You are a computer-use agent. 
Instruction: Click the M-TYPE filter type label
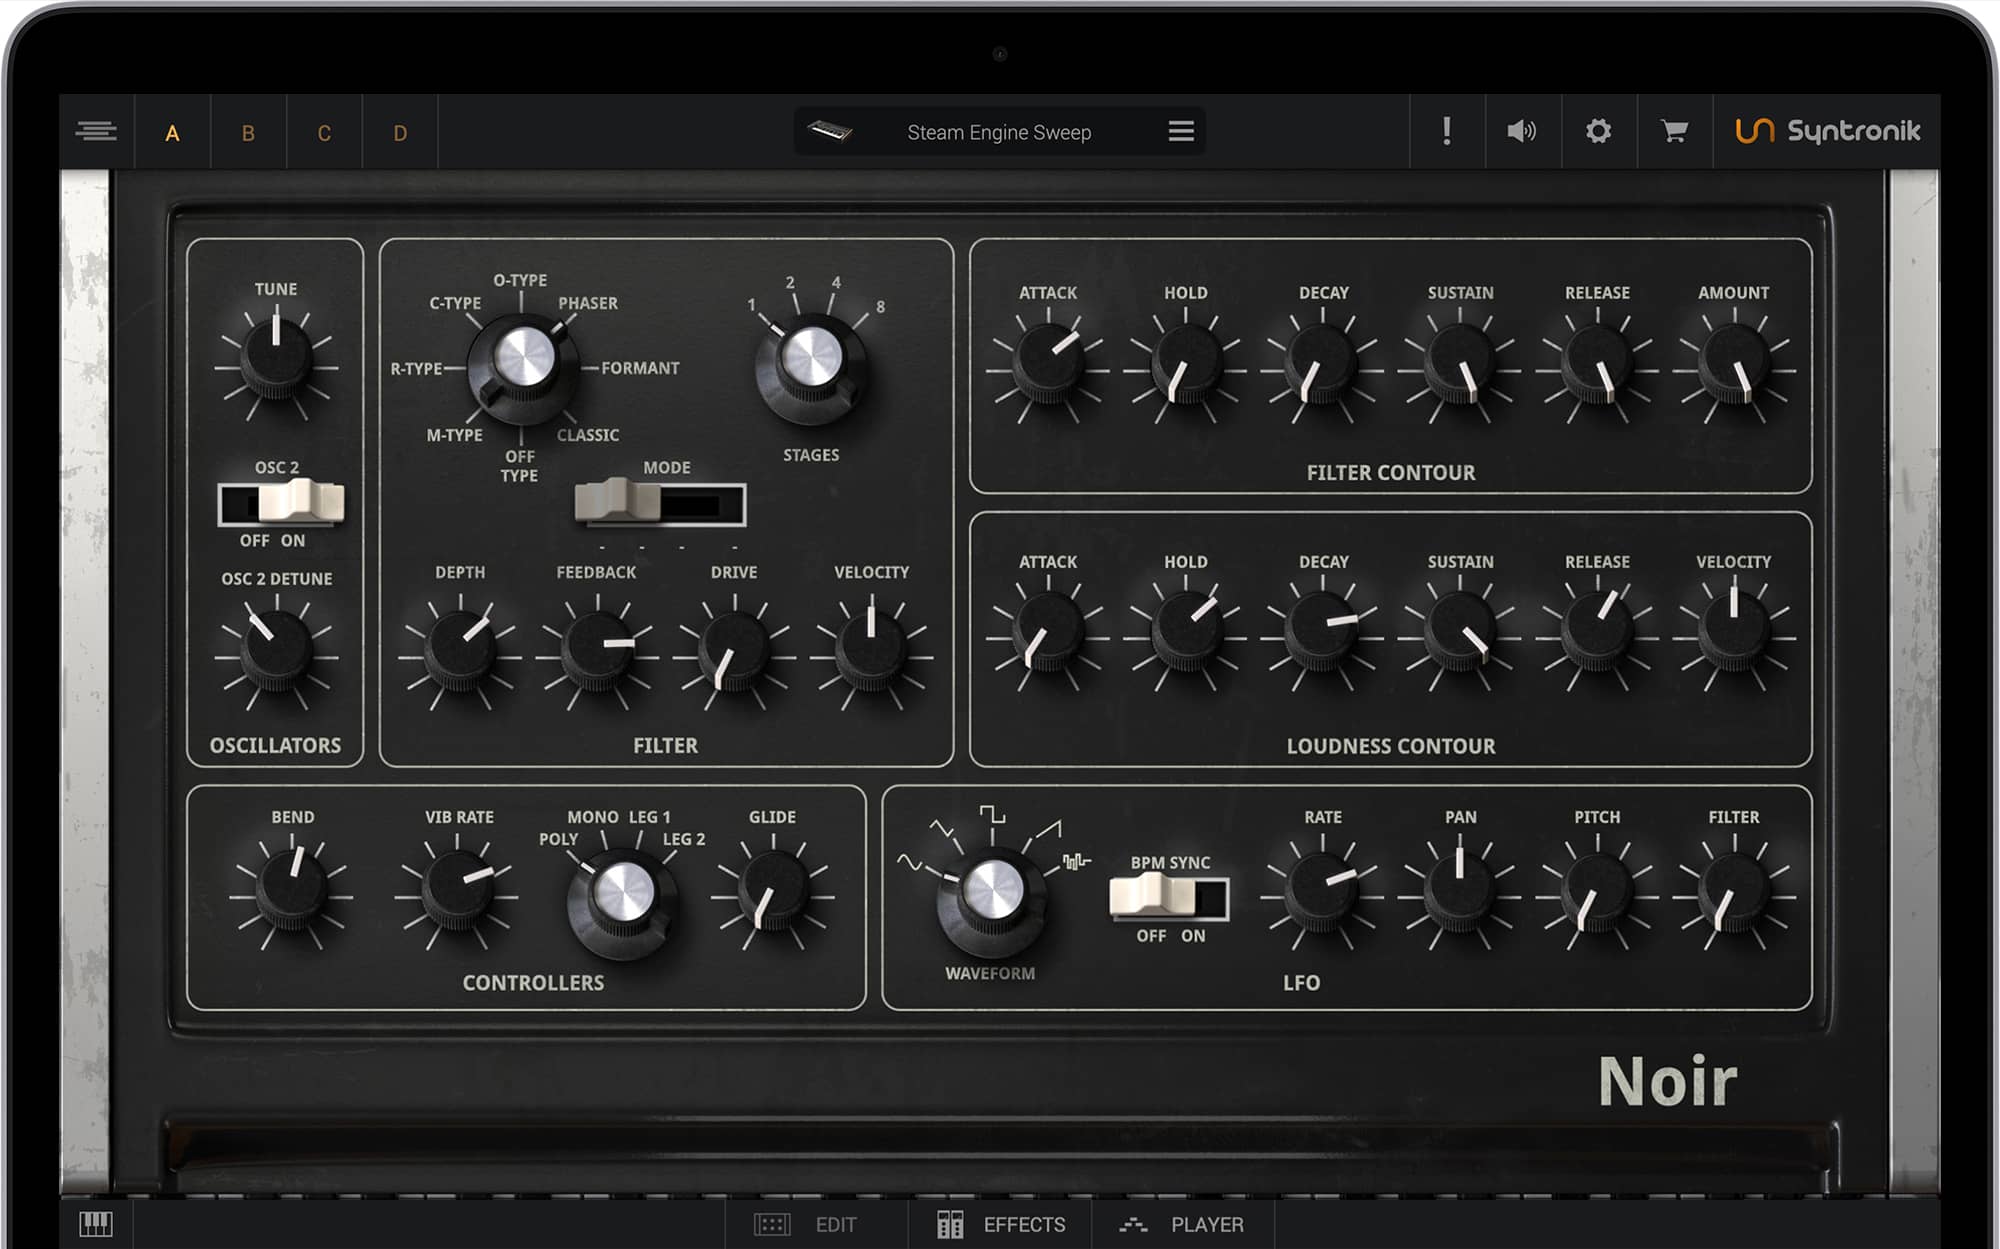pyautogui.click(x=454, y=435)
